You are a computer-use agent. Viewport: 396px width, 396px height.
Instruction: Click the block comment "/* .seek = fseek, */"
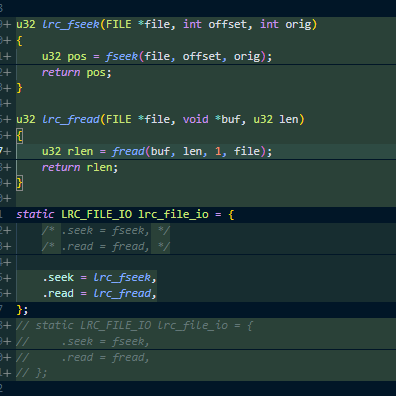point(106,230)
